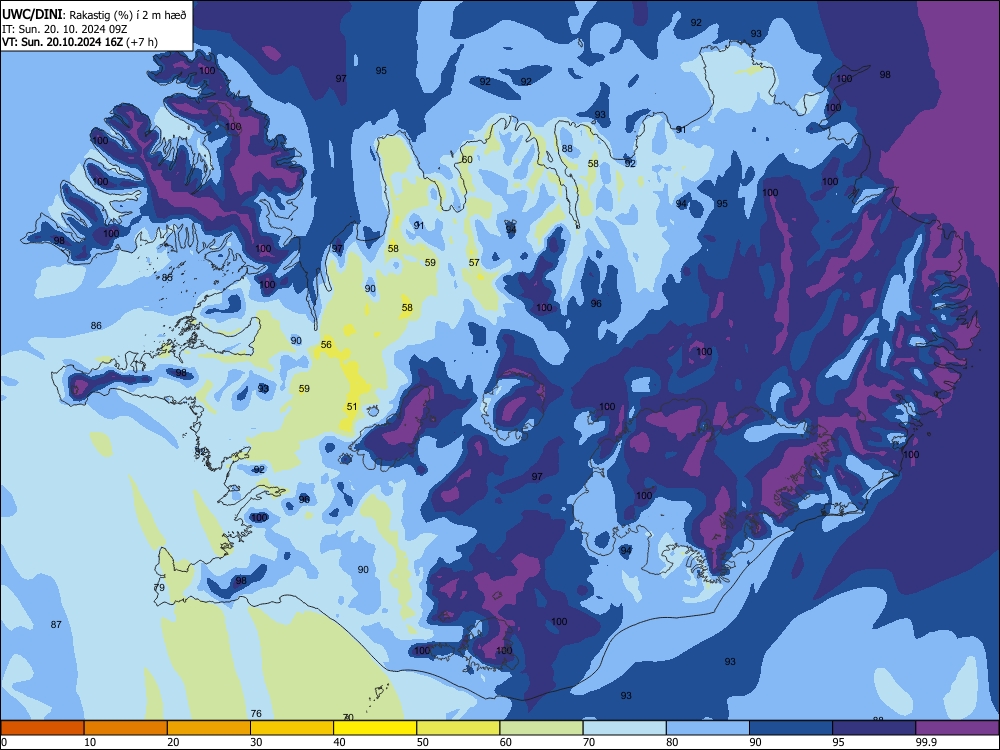Image resolution: width=1000 pixels, height=750 pixels.
Task: Click the 'IT: Sun. 20. 10. 2024 09Z' line
Action: point(64,29)
